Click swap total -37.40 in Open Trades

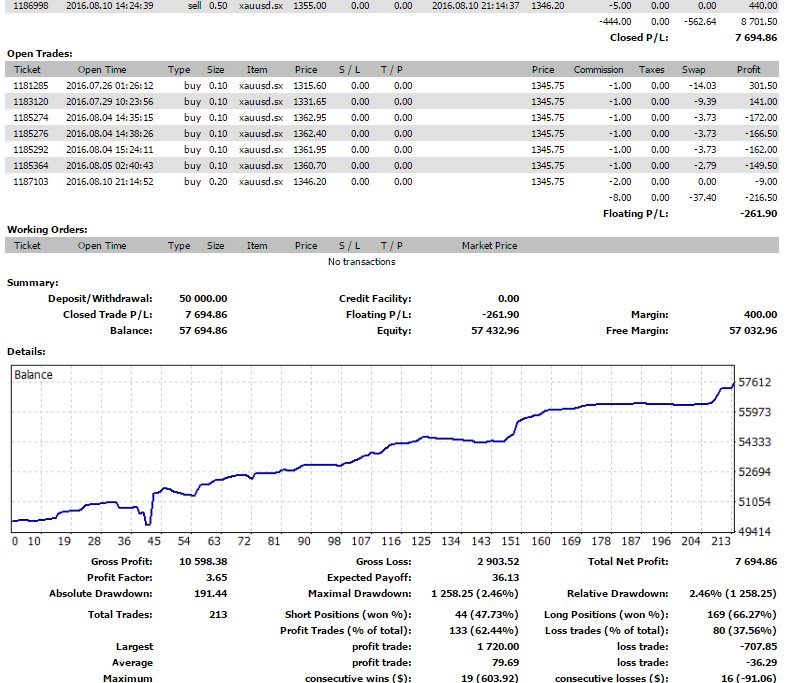point(702,198)
